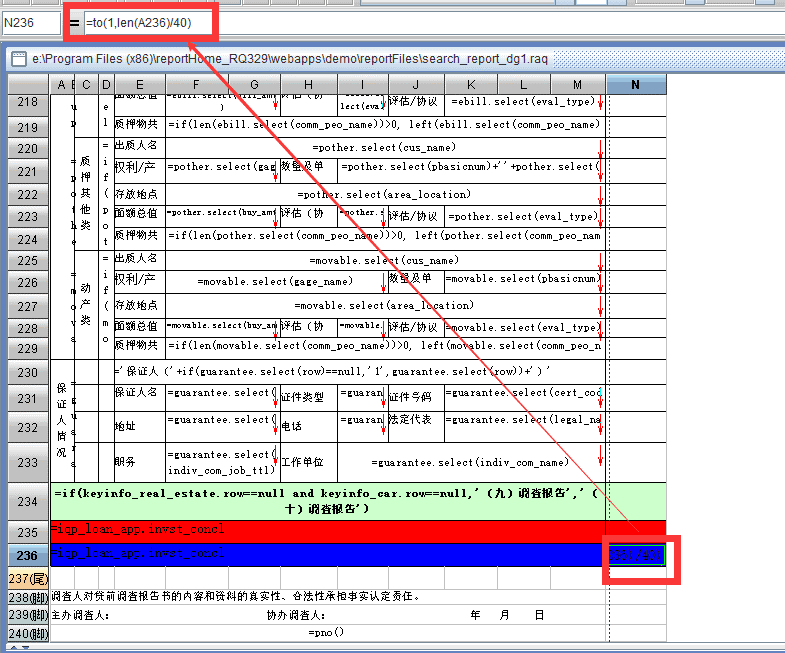Screen dimensions: 785x653
Task: Click label 存放地点 in row 227
Action: [136, 305]
